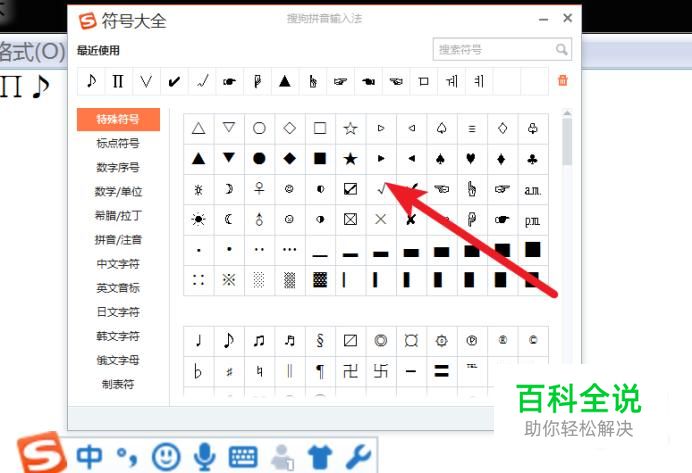Viewport: 692px width, 473px height.
Task: Insert the hollow triangle △ symbol
Action: click(199, 128)
